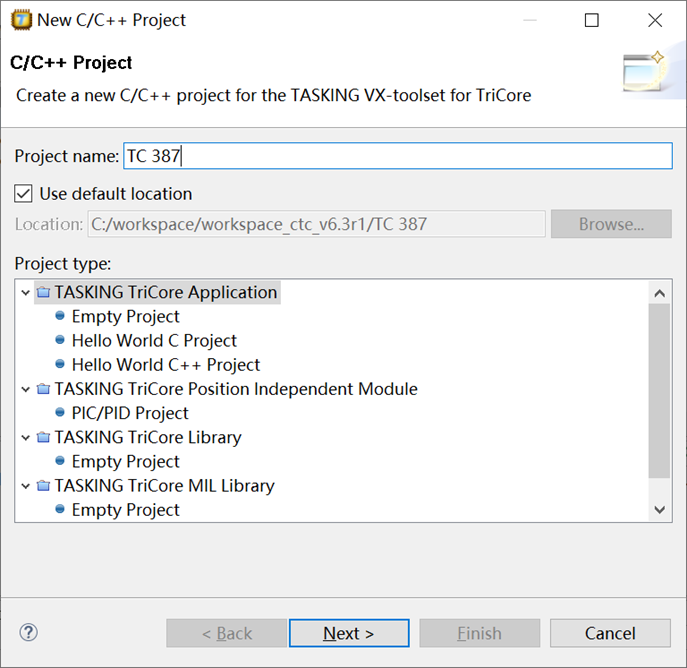
Task: Uncheck the Use default location checkbox
Action: coord(24,193)
